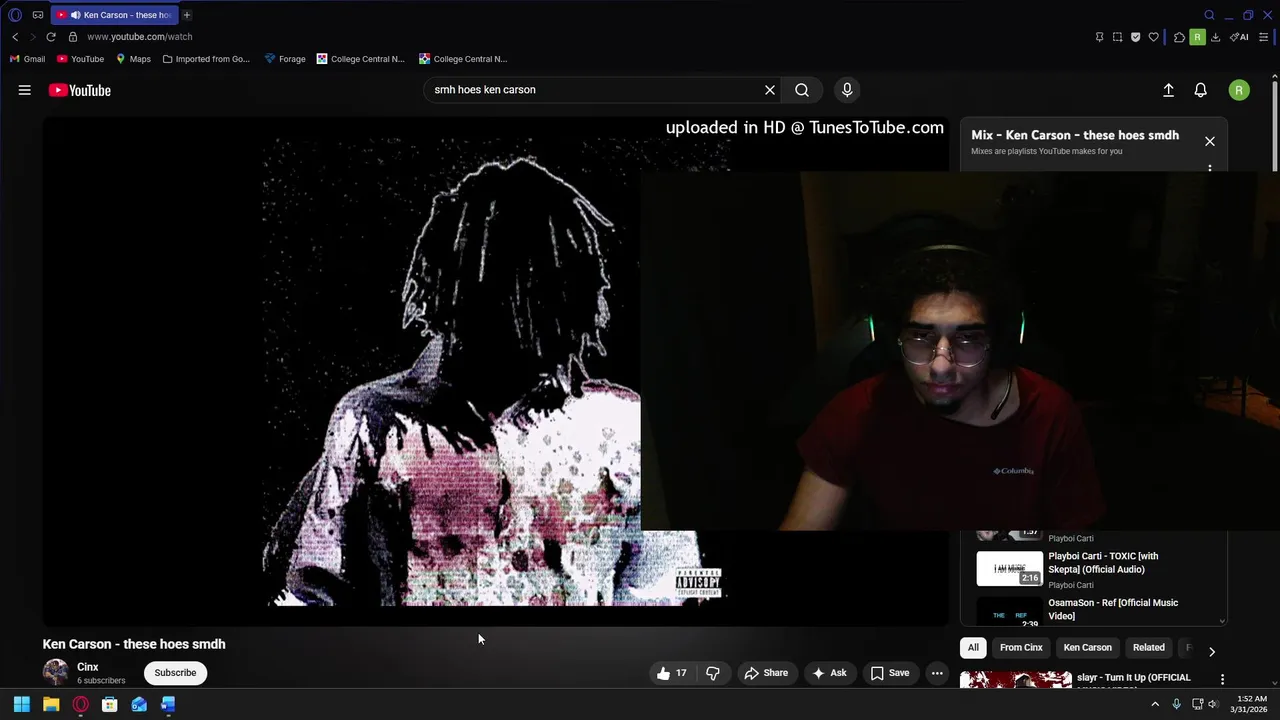The height and width of the screenshot is (720, 1280).
Task: Open the Easy setup sliders menu
Action: pyautogui.click(x=1263, y=37)
